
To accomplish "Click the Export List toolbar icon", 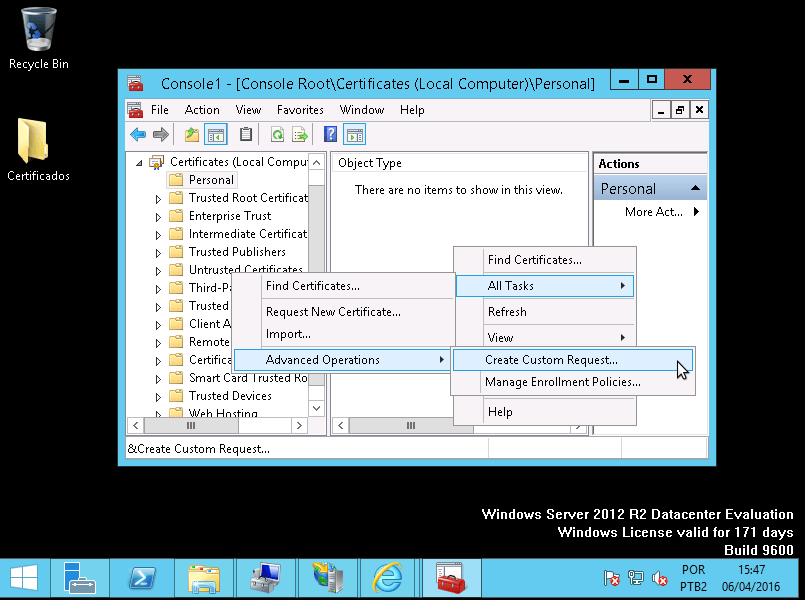I will coord(300,135).
